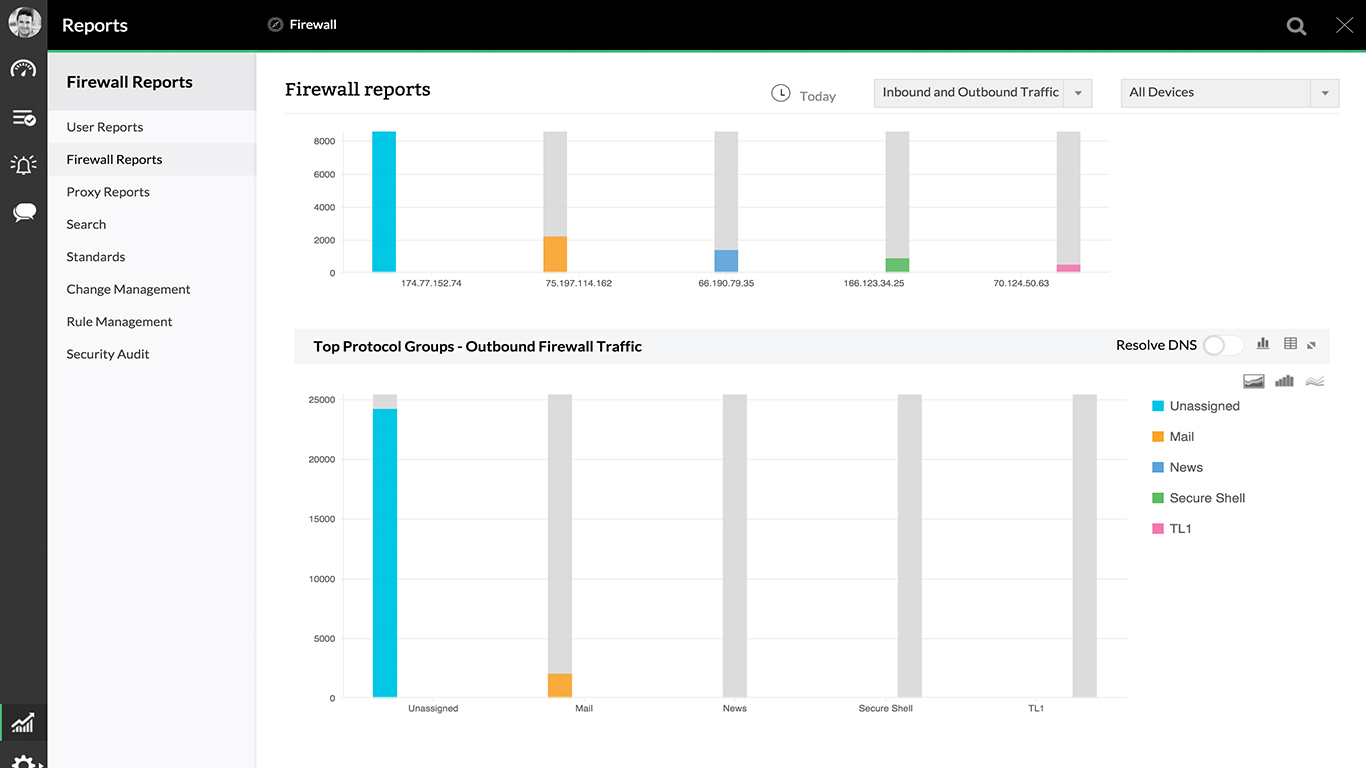Open the settings gear icon in left rail
This screenshot has width=1366, height=768.
tap(24, 762)
